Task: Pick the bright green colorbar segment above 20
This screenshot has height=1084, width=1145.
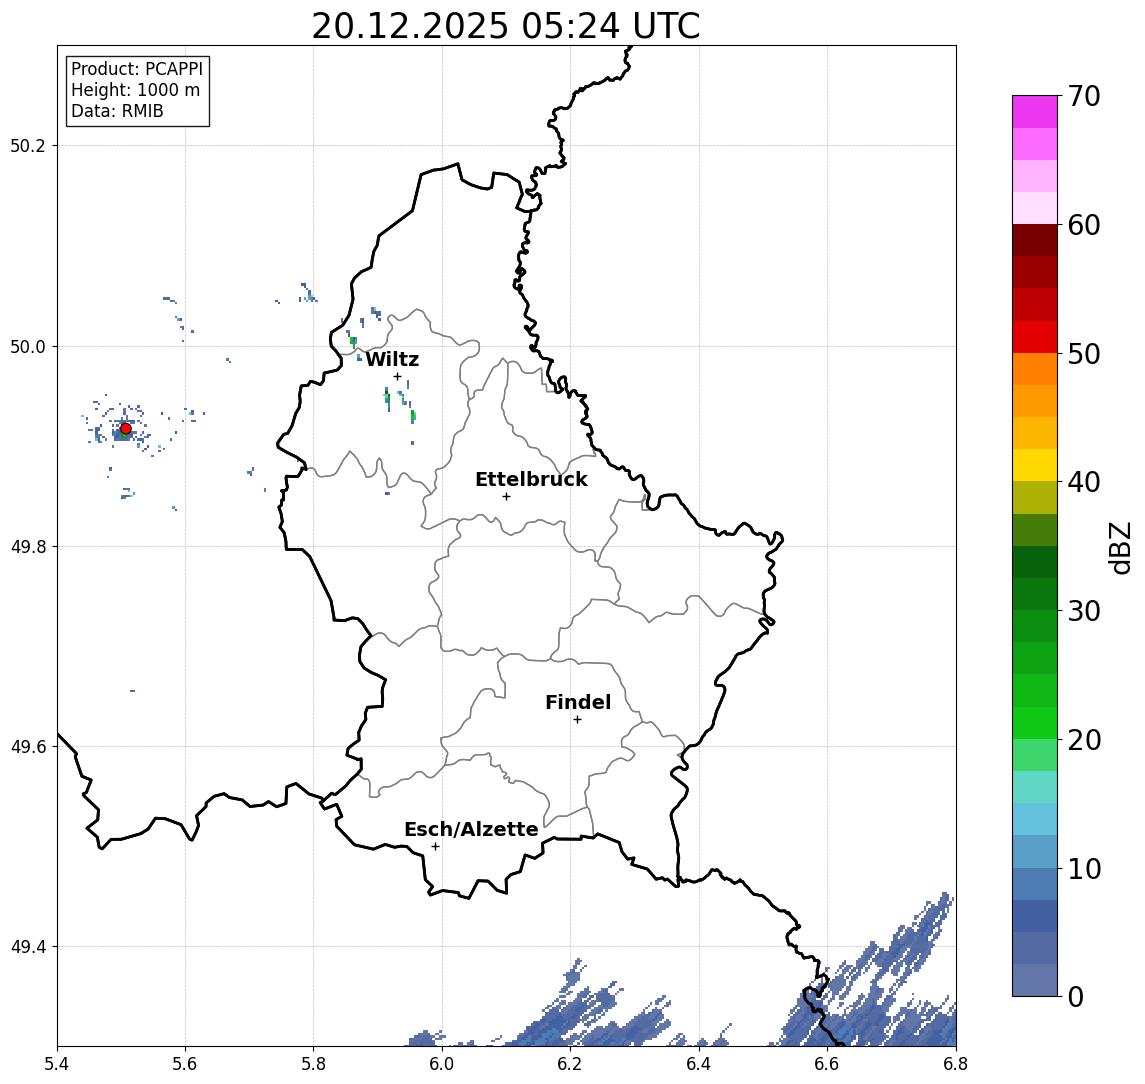Action: tap(1035, 722)
